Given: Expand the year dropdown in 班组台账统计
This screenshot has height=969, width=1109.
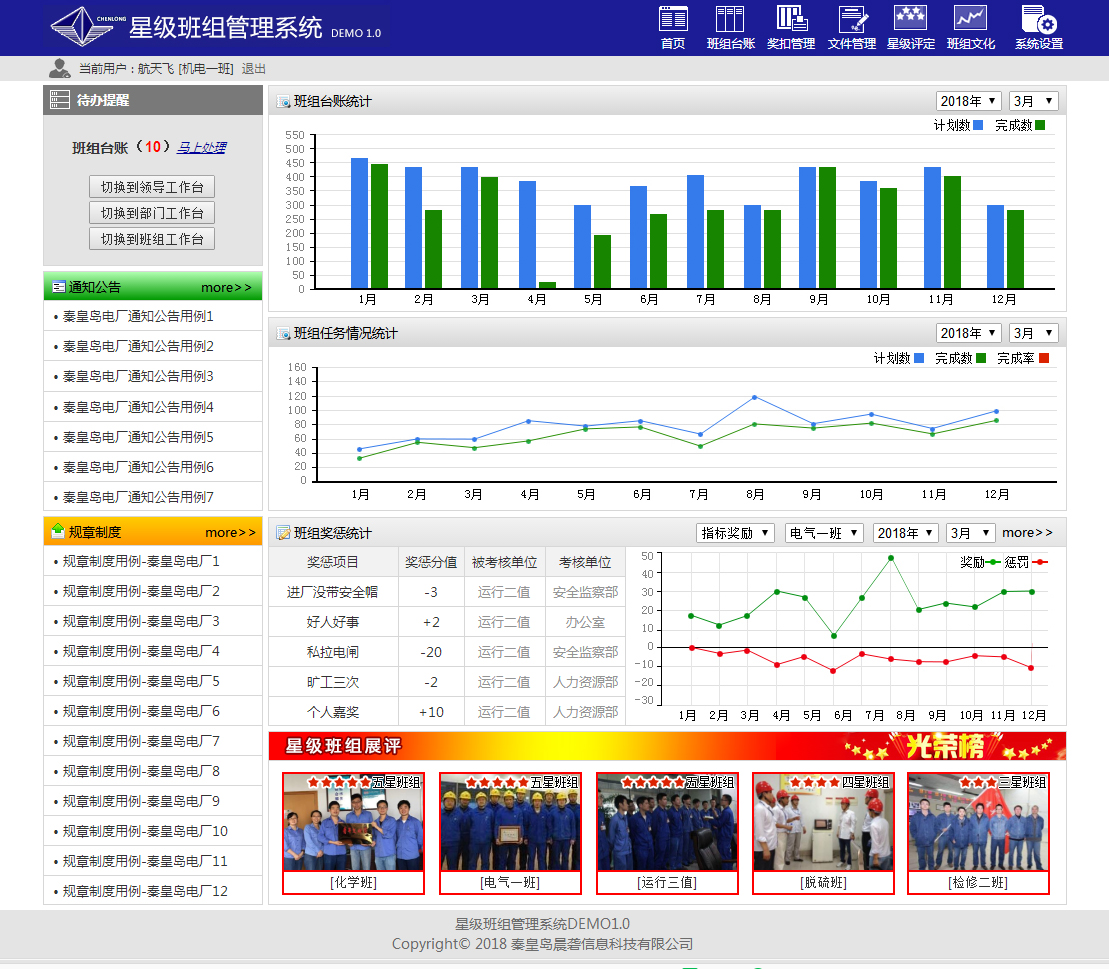Looking at the screenshot, I should pos(968,101).
